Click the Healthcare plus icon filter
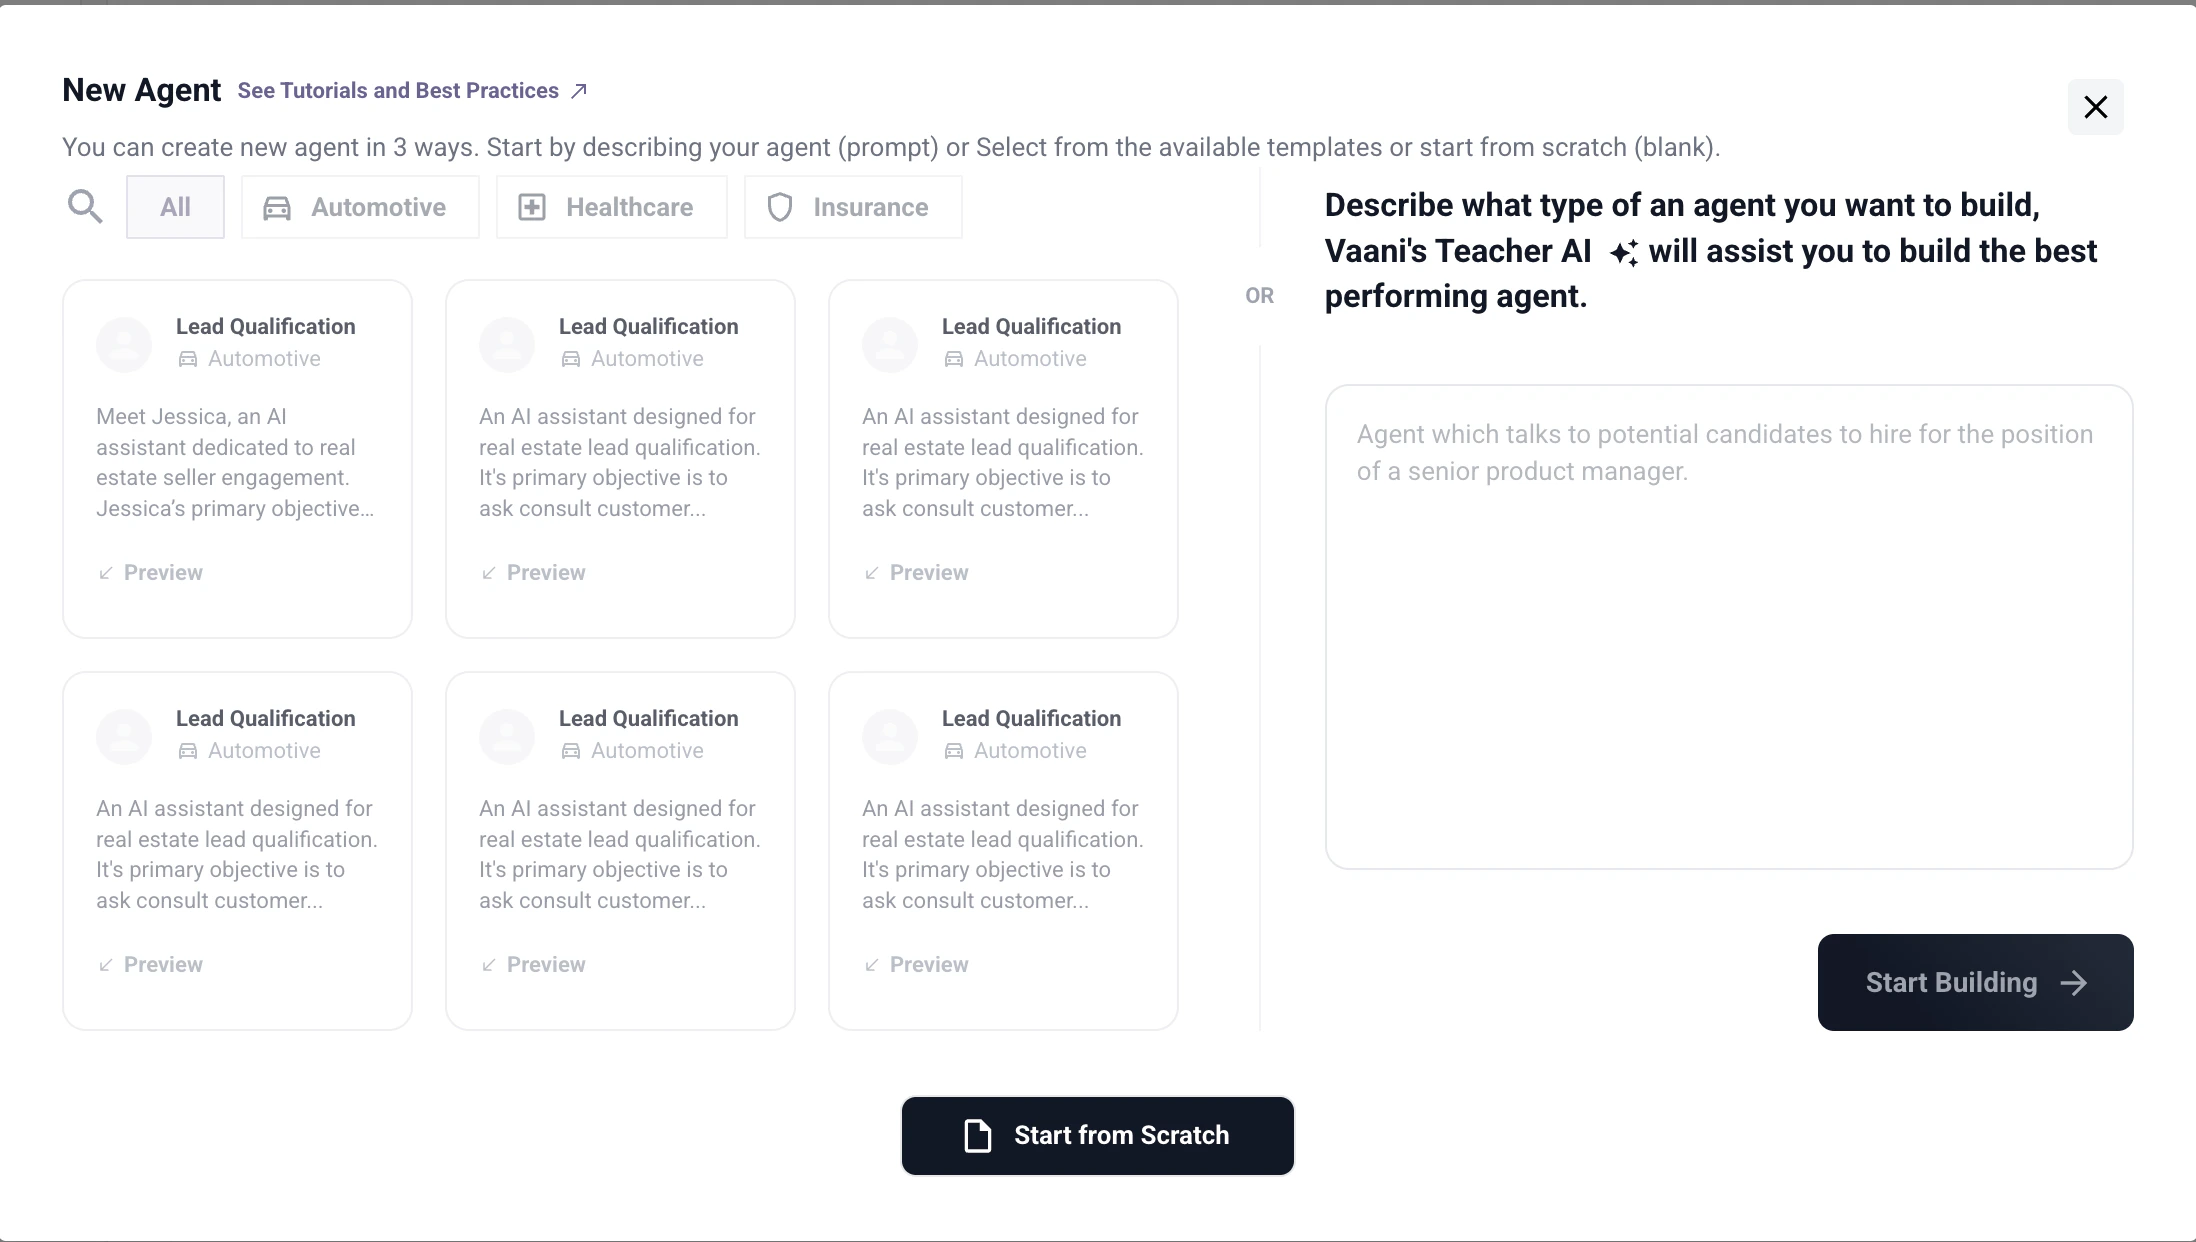 531,207
